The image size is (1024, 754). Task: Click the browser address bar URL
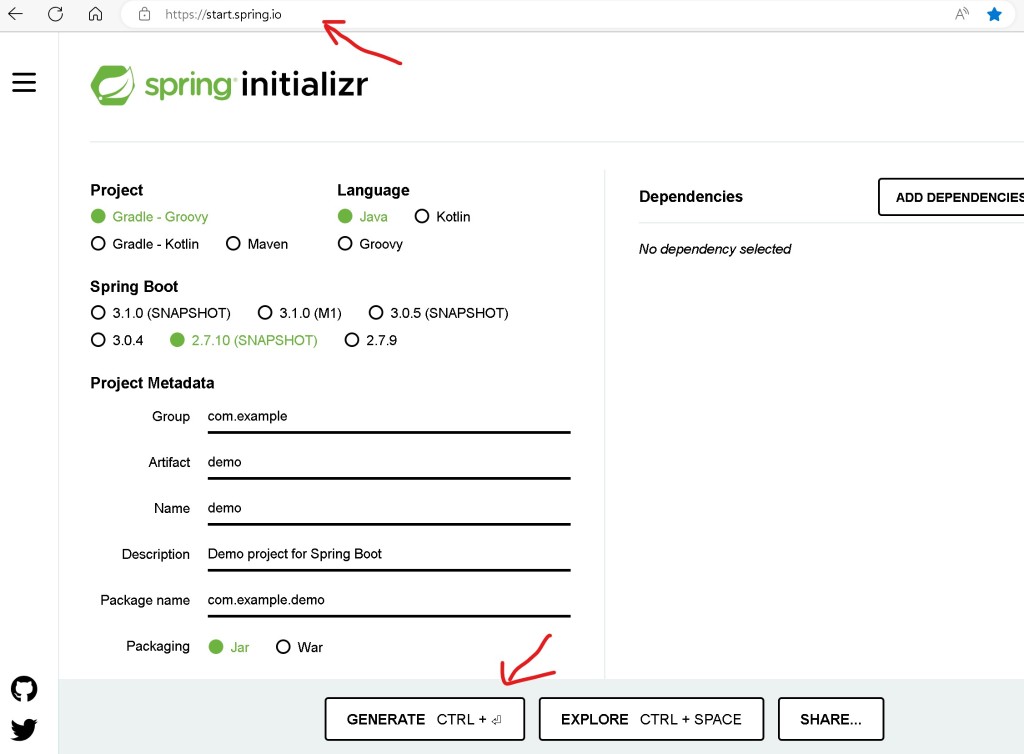[223, 14]
